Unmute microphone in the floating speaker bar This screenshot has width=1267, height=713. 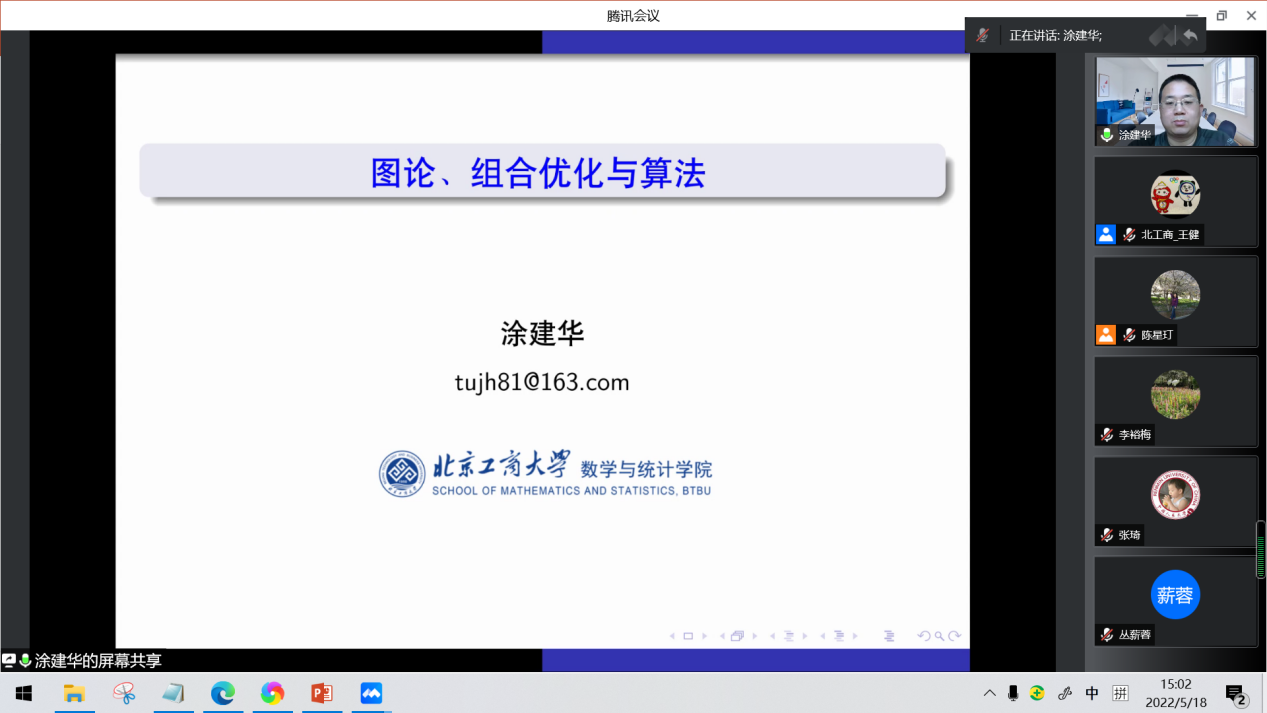(x=983, y=35)
